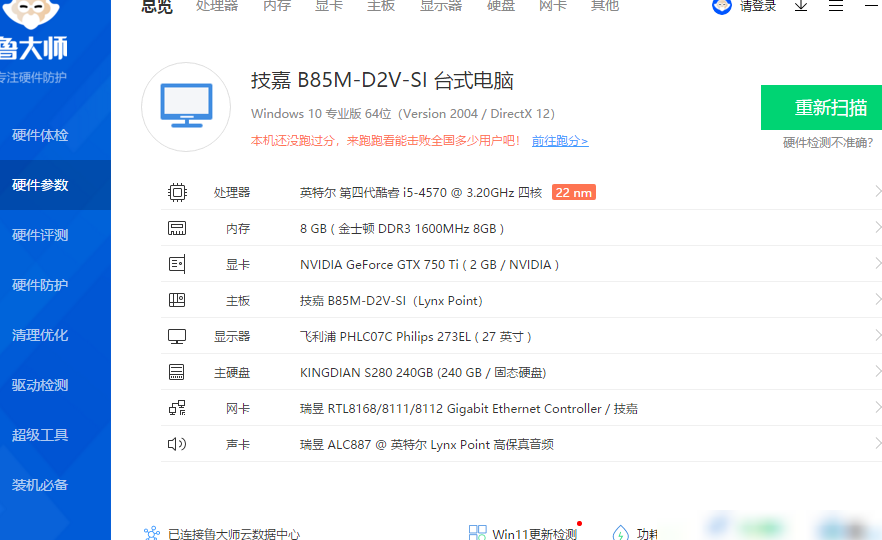
Task: Expand display row chevron
Action: [878, 335]
